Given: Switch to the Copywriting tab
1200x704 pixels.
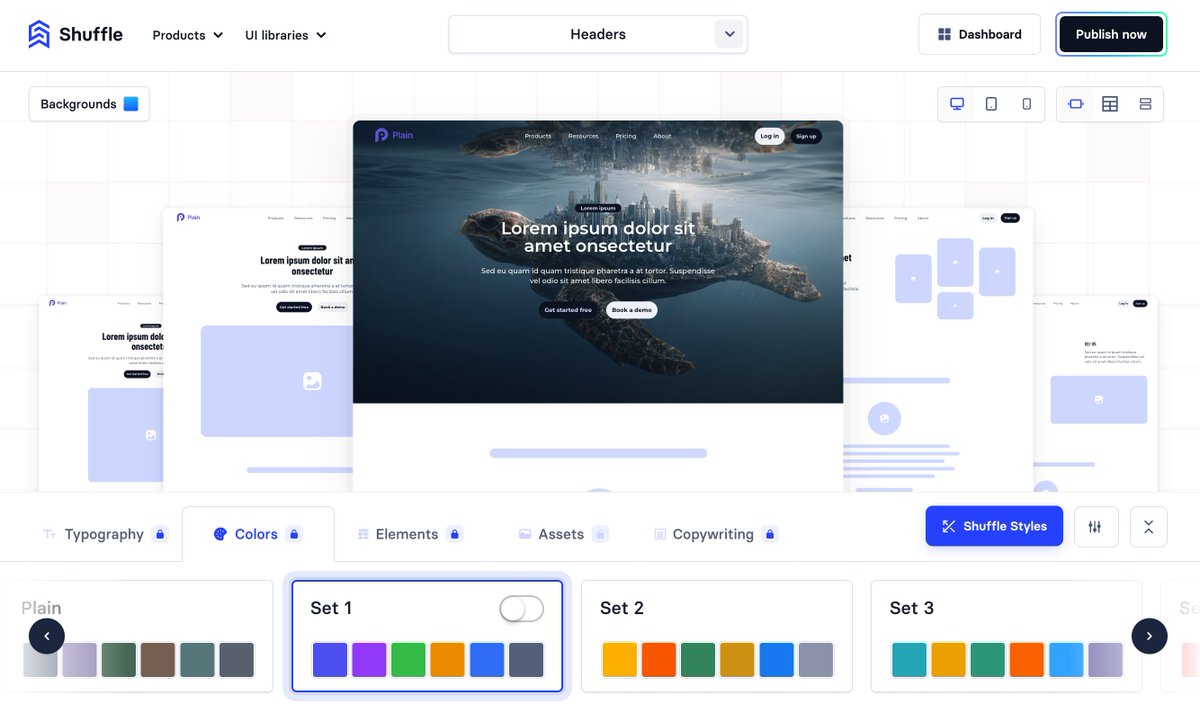Looking at the screenshot, I should tap(713, 534).
